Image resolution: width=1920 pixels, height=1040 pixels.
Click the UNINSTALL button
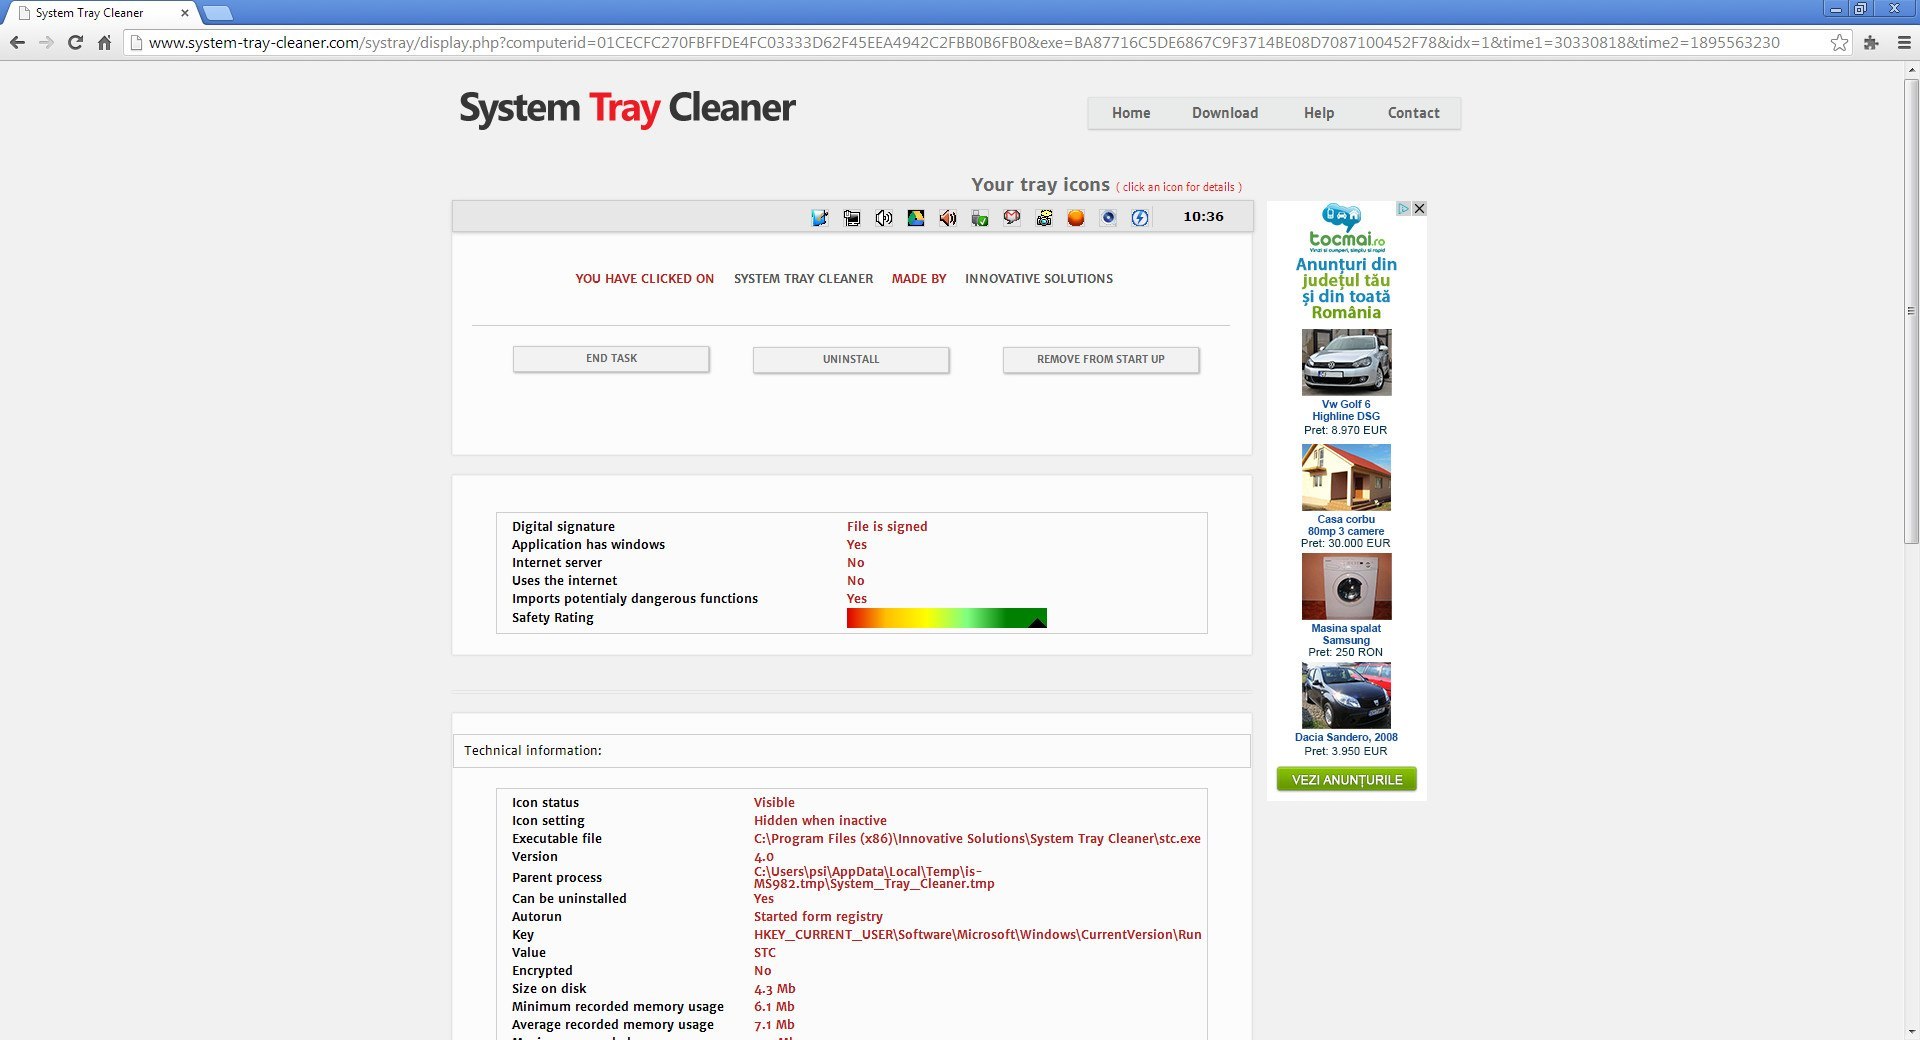tap(850, 359)
